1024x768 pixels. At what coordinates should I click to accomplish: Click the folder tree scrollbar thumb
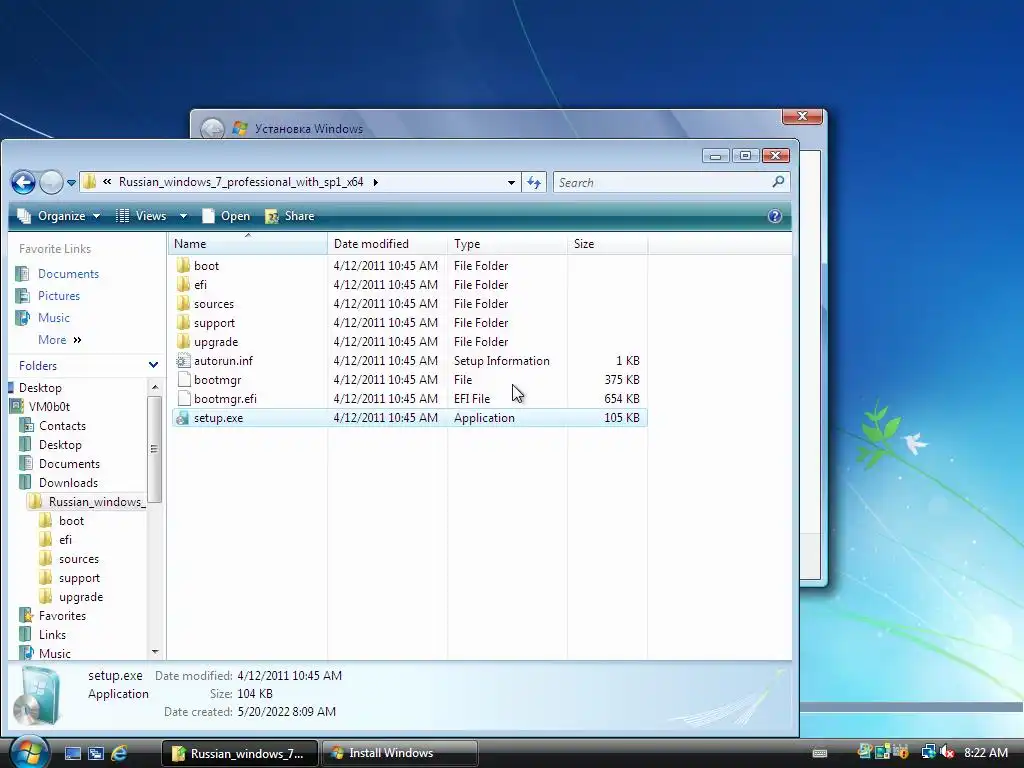point(155,449)
